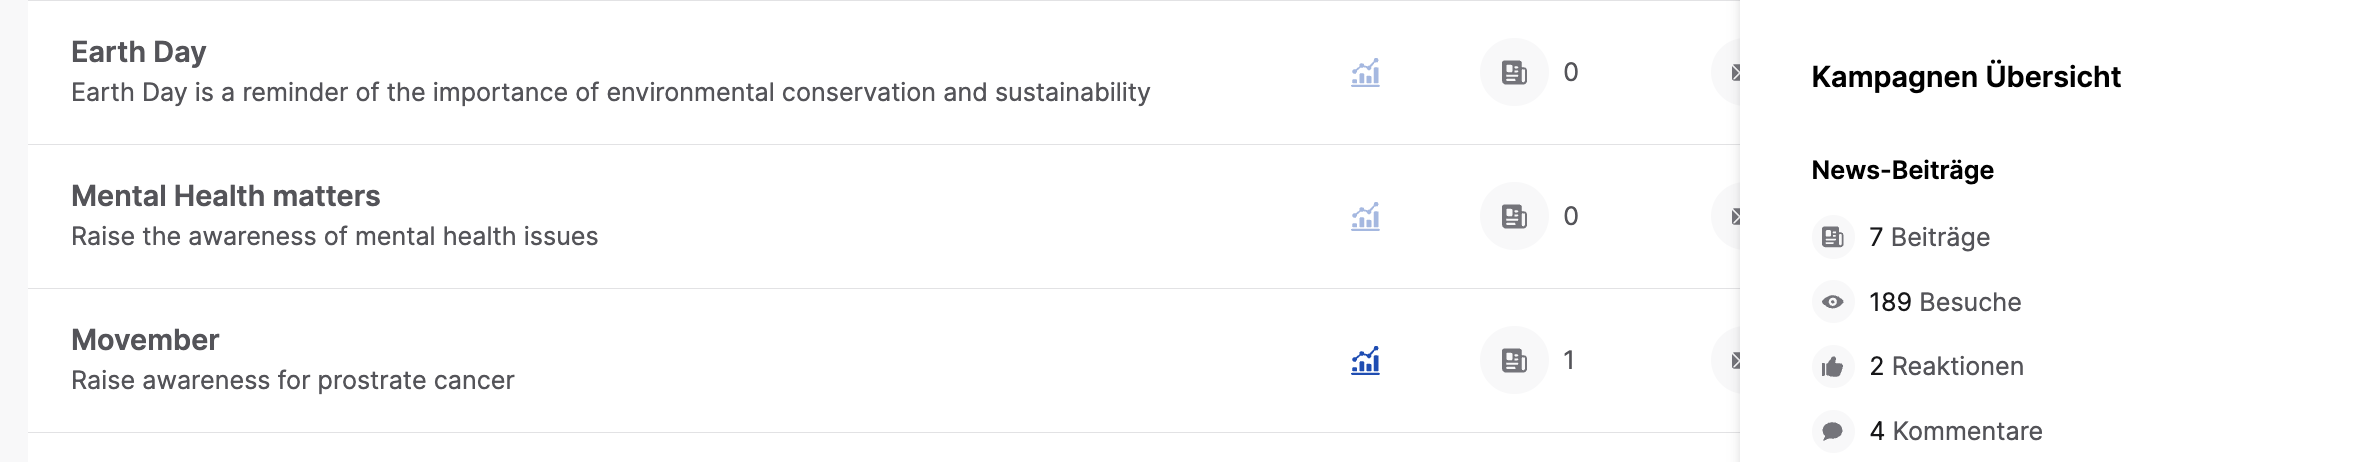Click the Kampagnen Übersicht heading

pyautogui.click(x=1966, y=77)
